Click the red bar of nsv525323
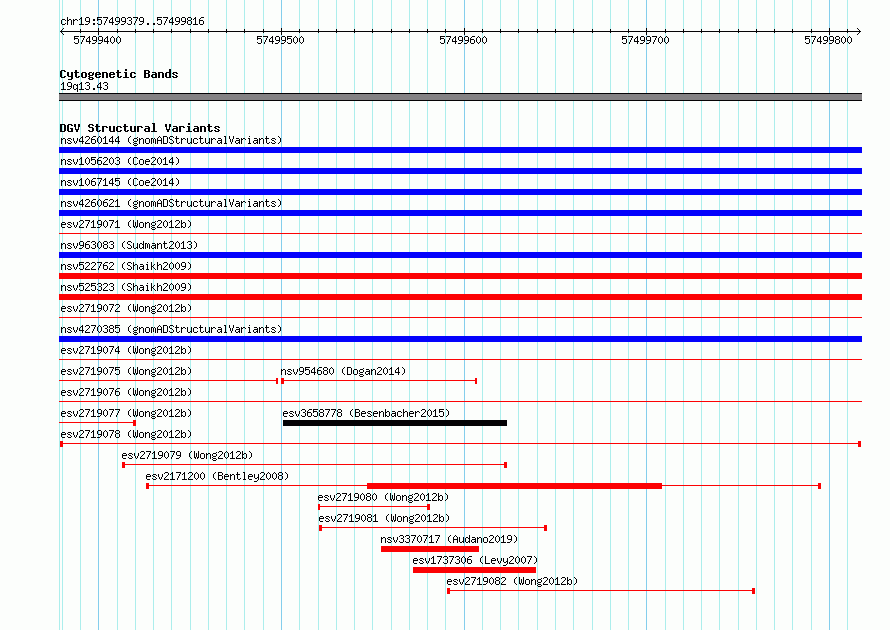This screenshot has height=630, width=890. (460, 297)
